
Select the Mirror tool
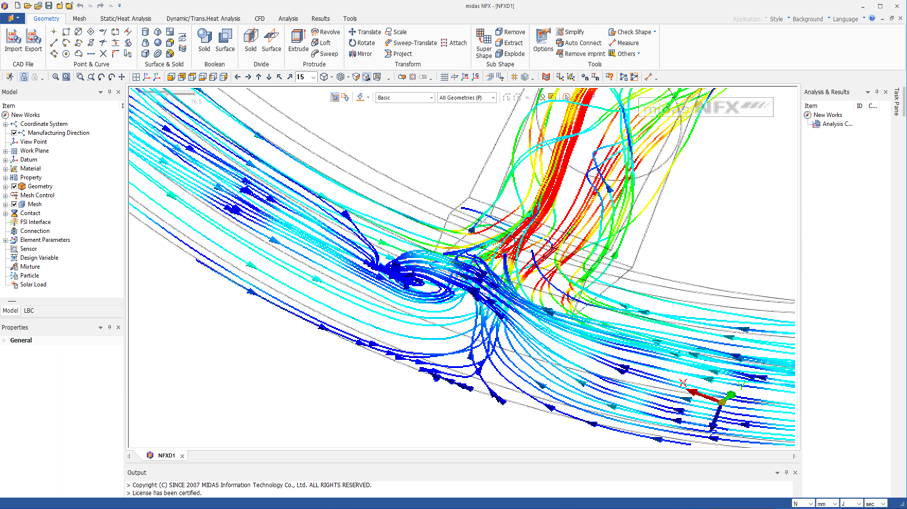point(360,54)
